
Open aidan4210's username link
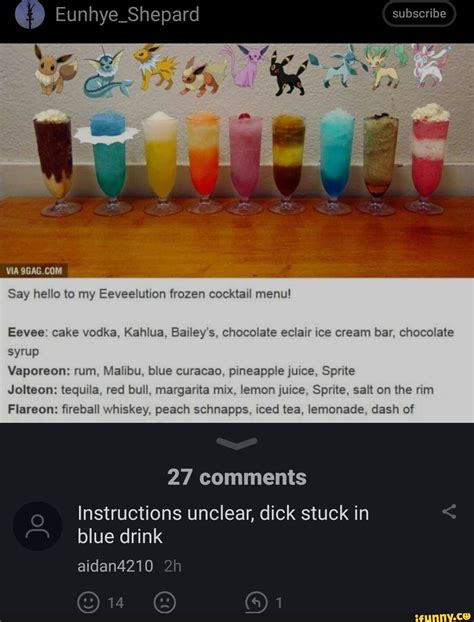click(115, 566)
